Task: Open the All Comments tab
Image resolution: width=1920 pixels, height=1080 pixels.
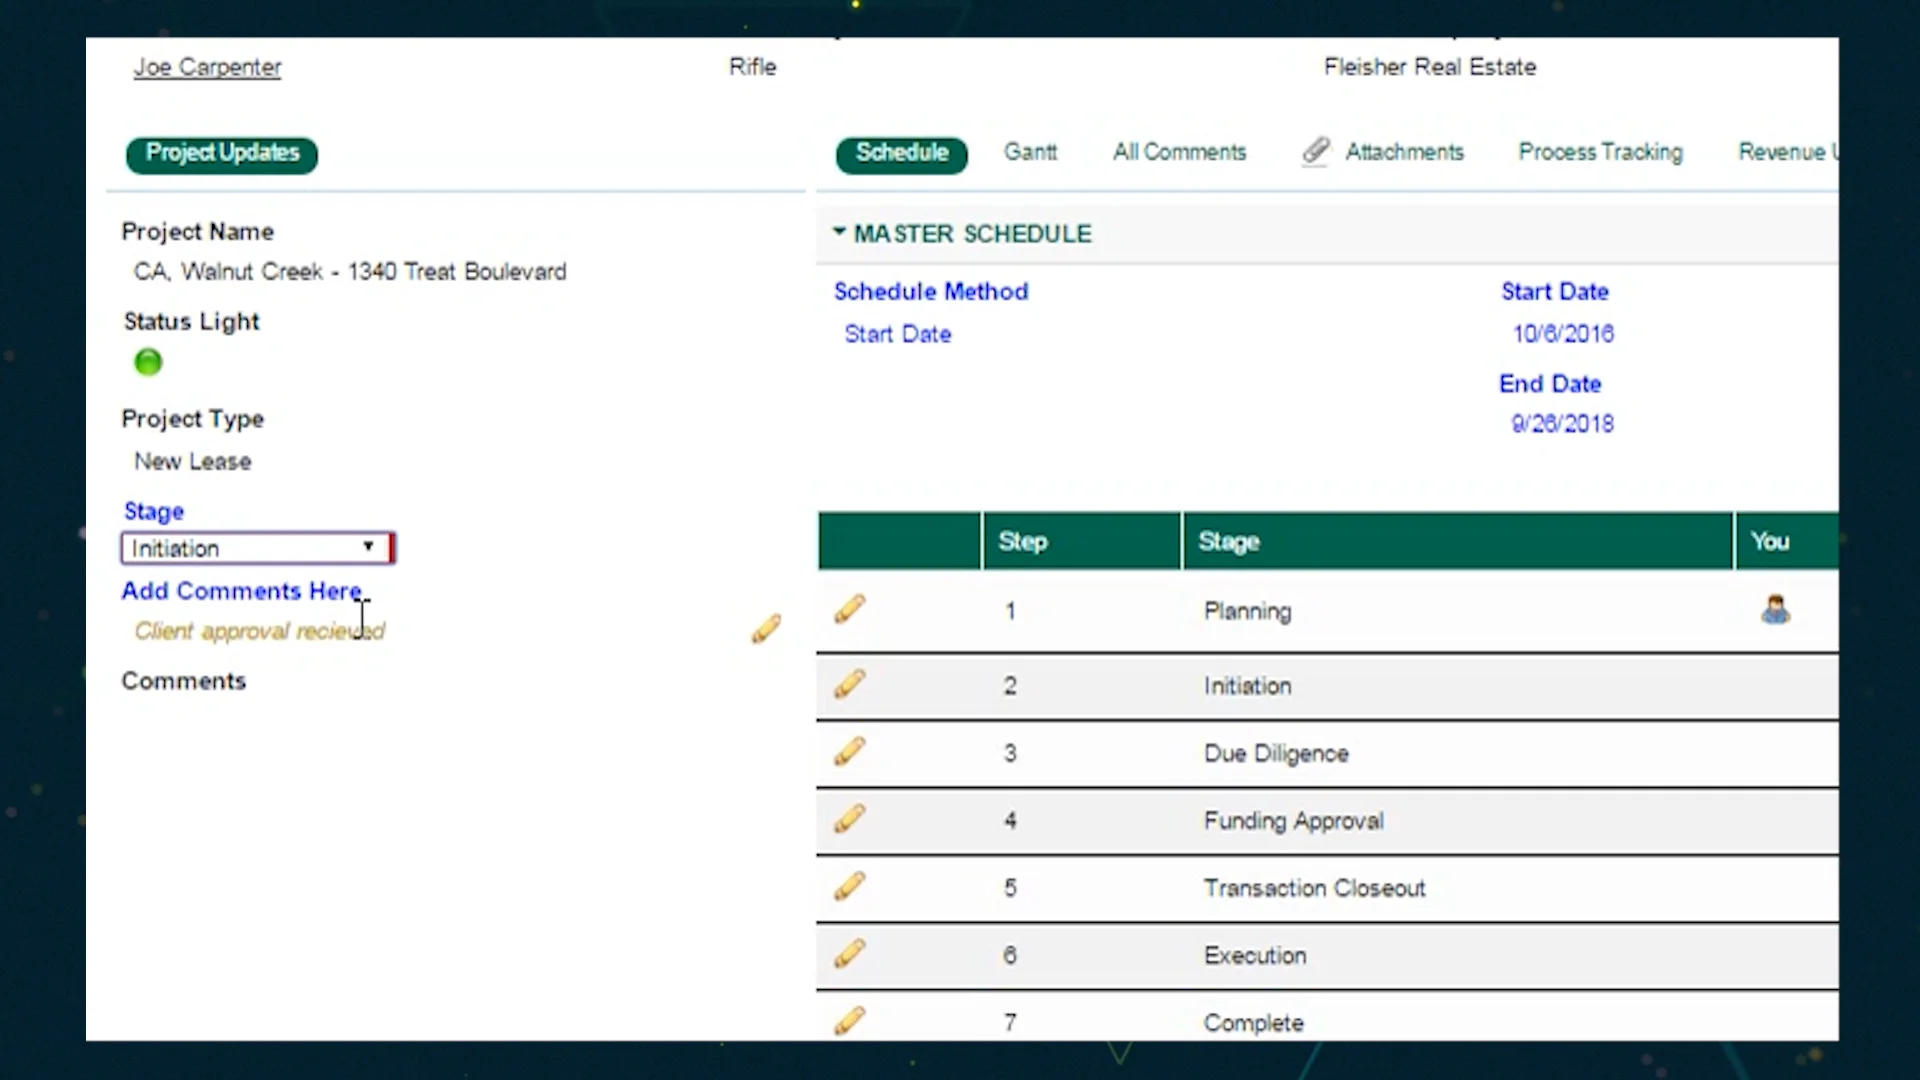Action: point(1180,152)
